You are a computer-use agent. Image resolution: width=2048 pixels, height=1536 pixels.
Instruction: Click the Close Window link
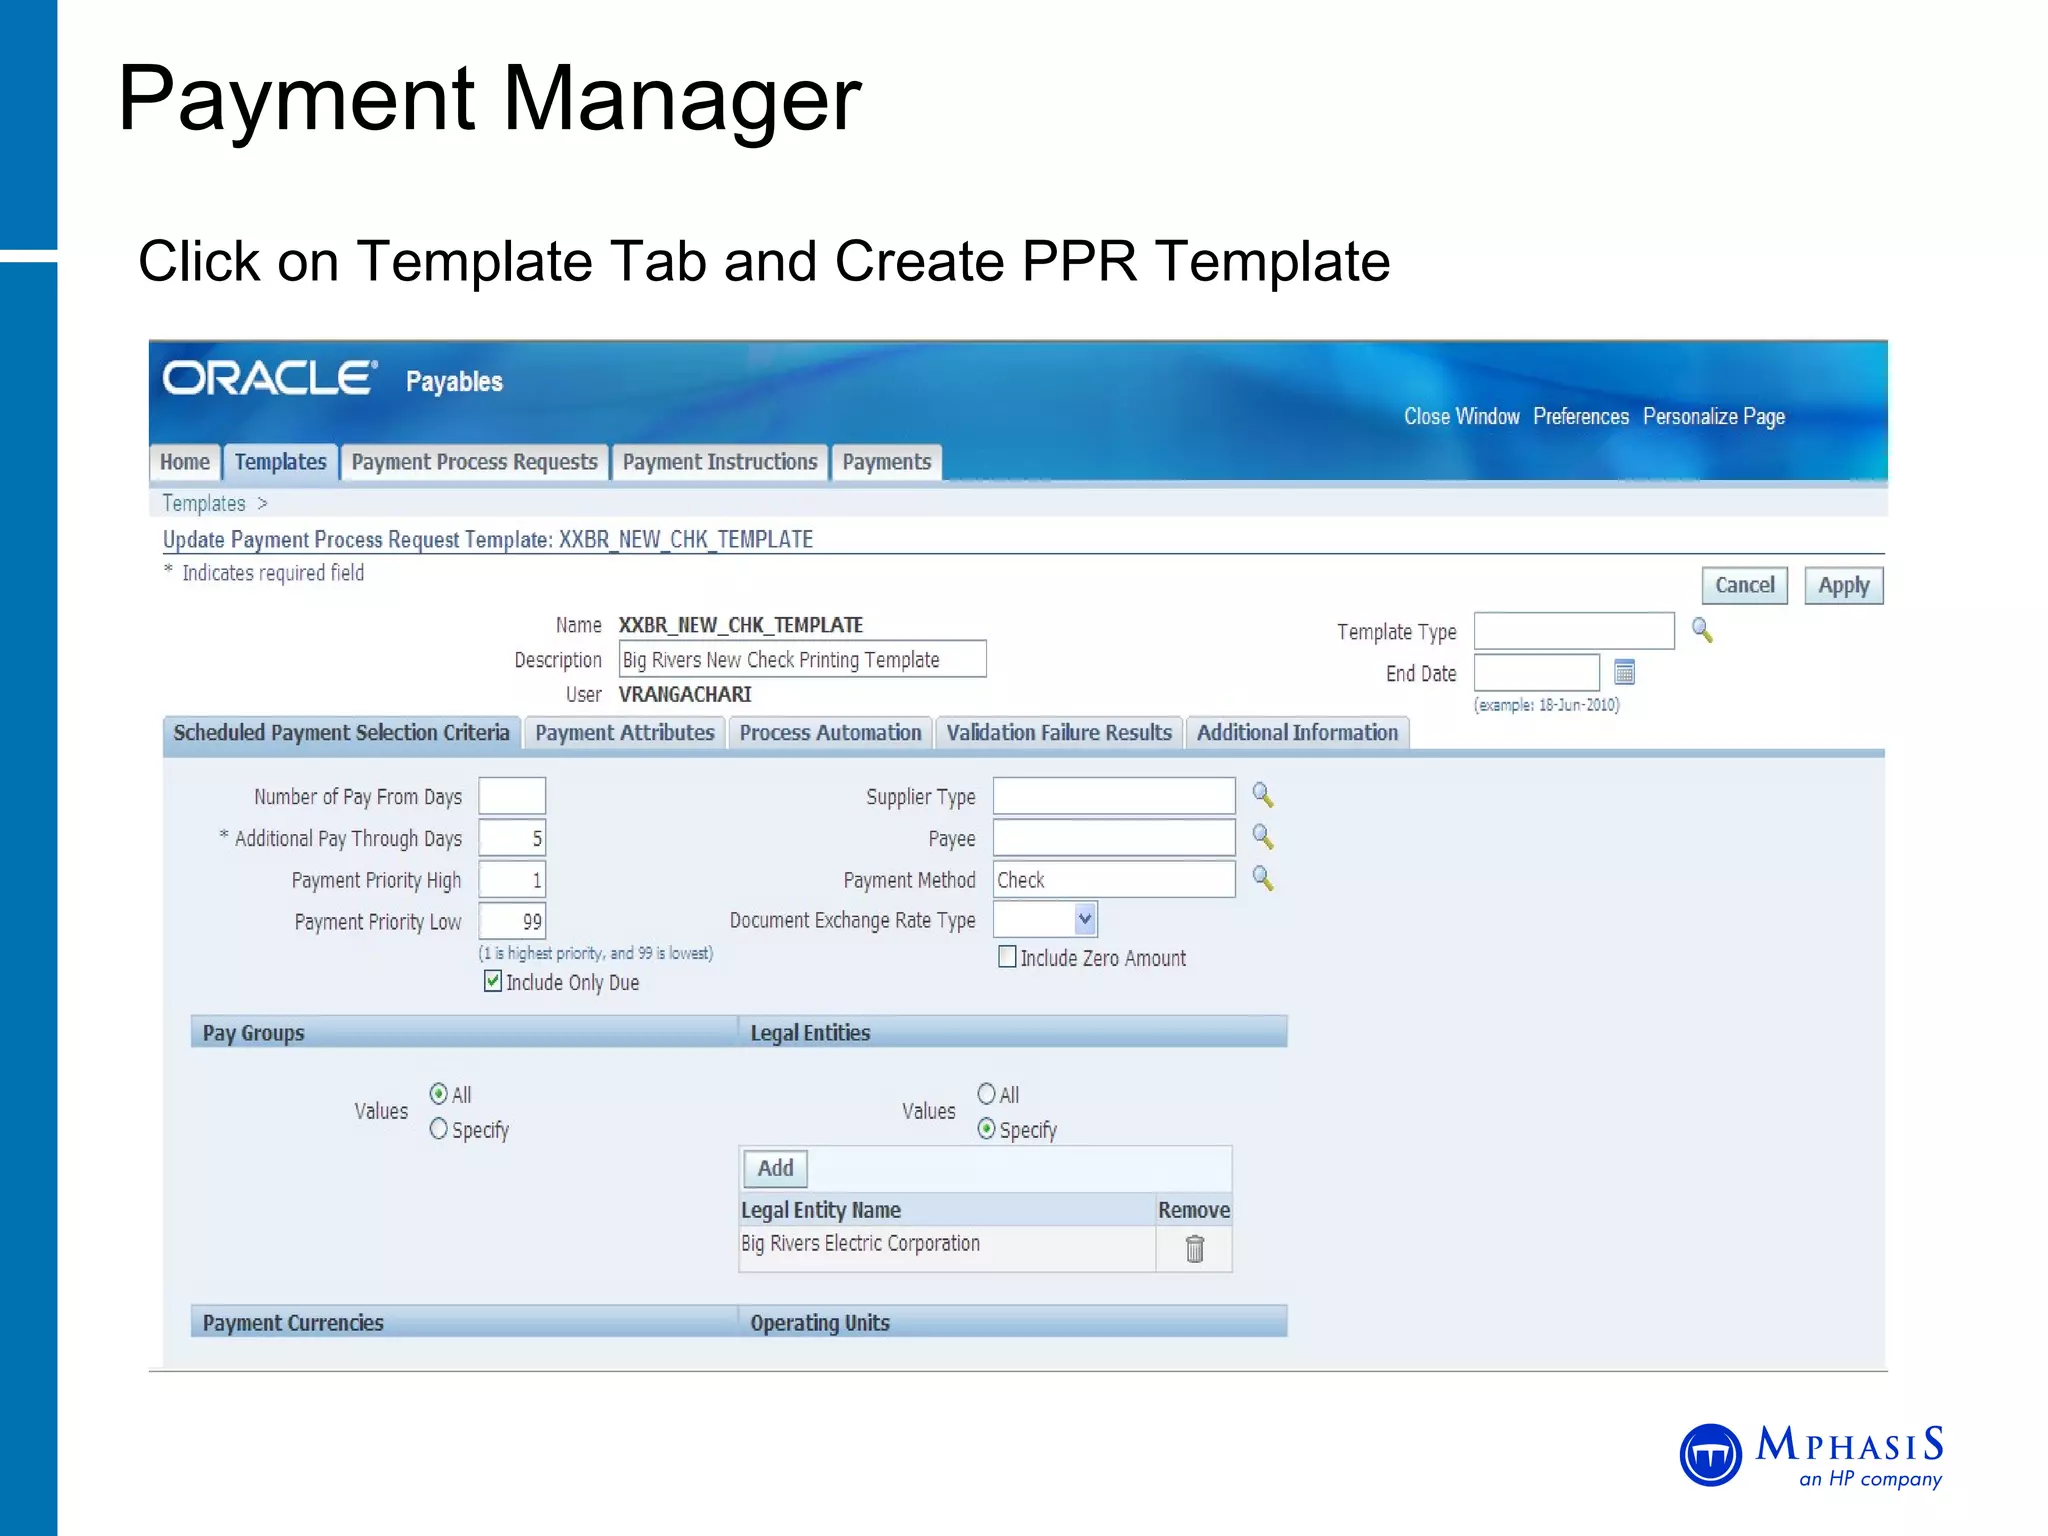[1462, 416]
